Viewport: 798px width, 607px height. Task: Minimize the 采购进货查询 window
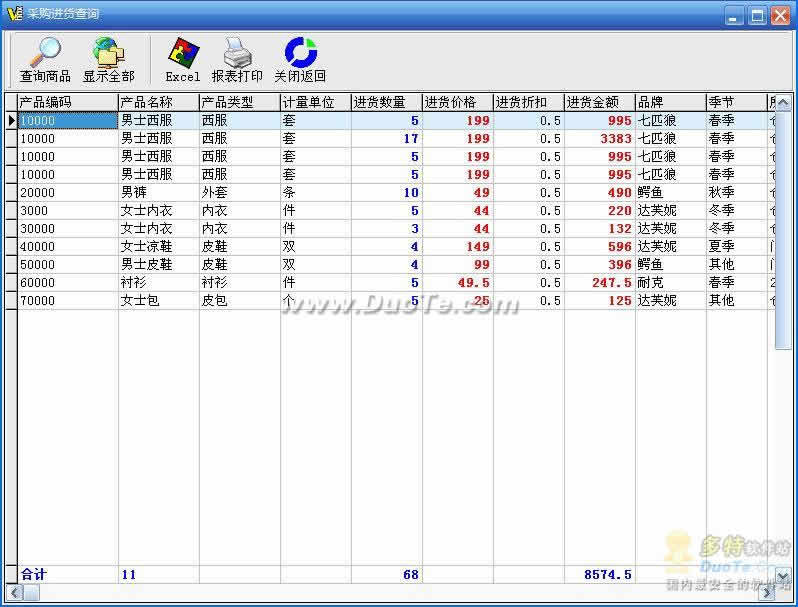click(735, 15)
